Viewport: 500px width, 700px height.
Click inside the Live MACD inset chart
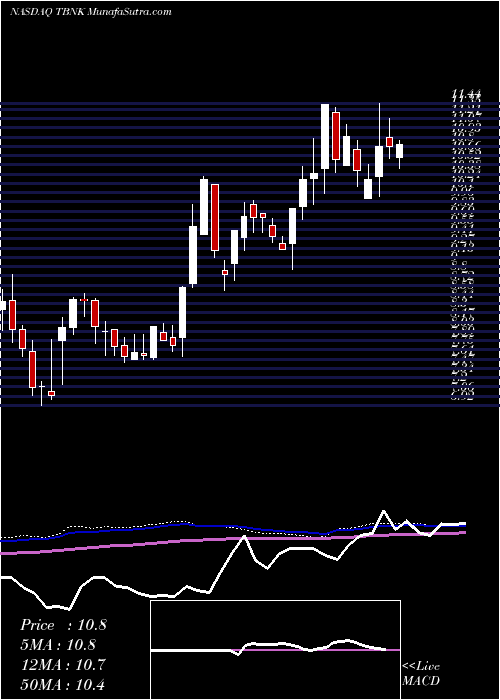tap(275, 650)
